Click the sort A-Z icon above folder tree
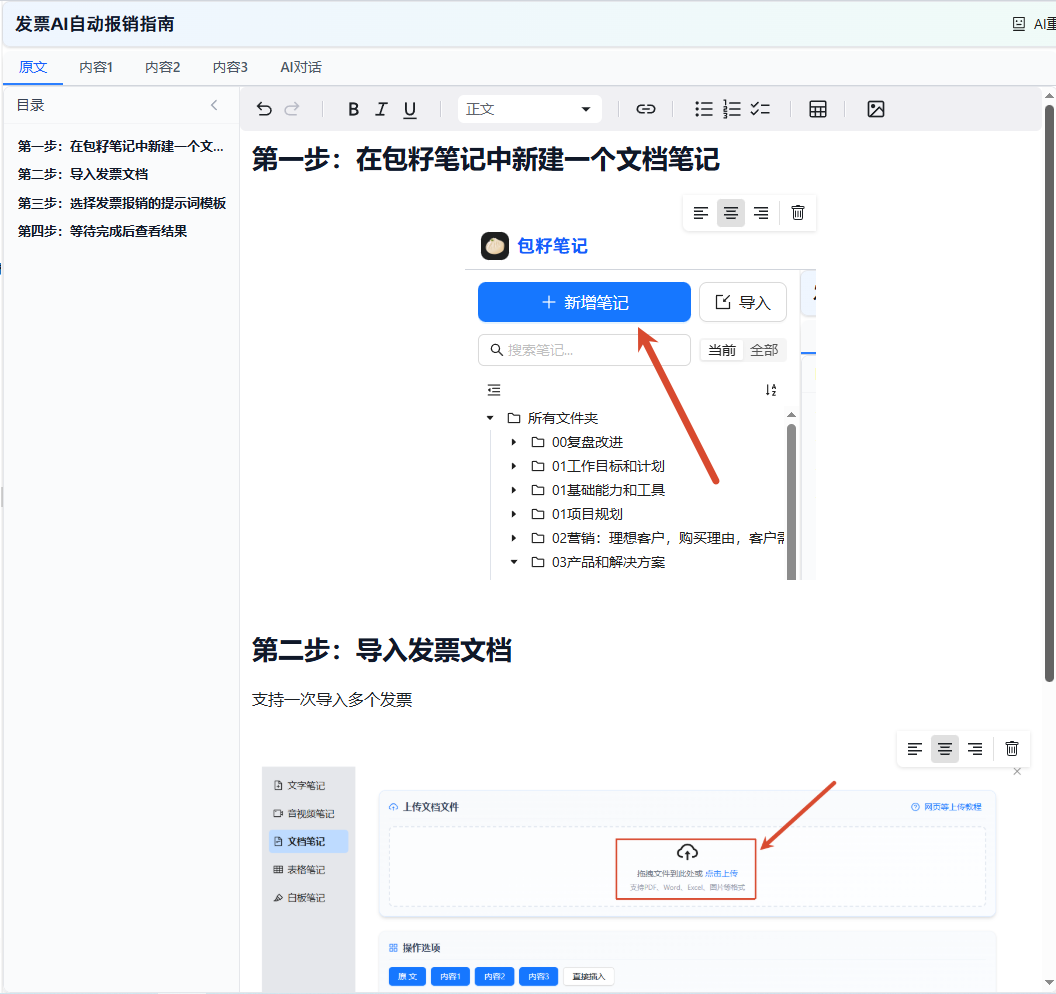 point(771,390)
